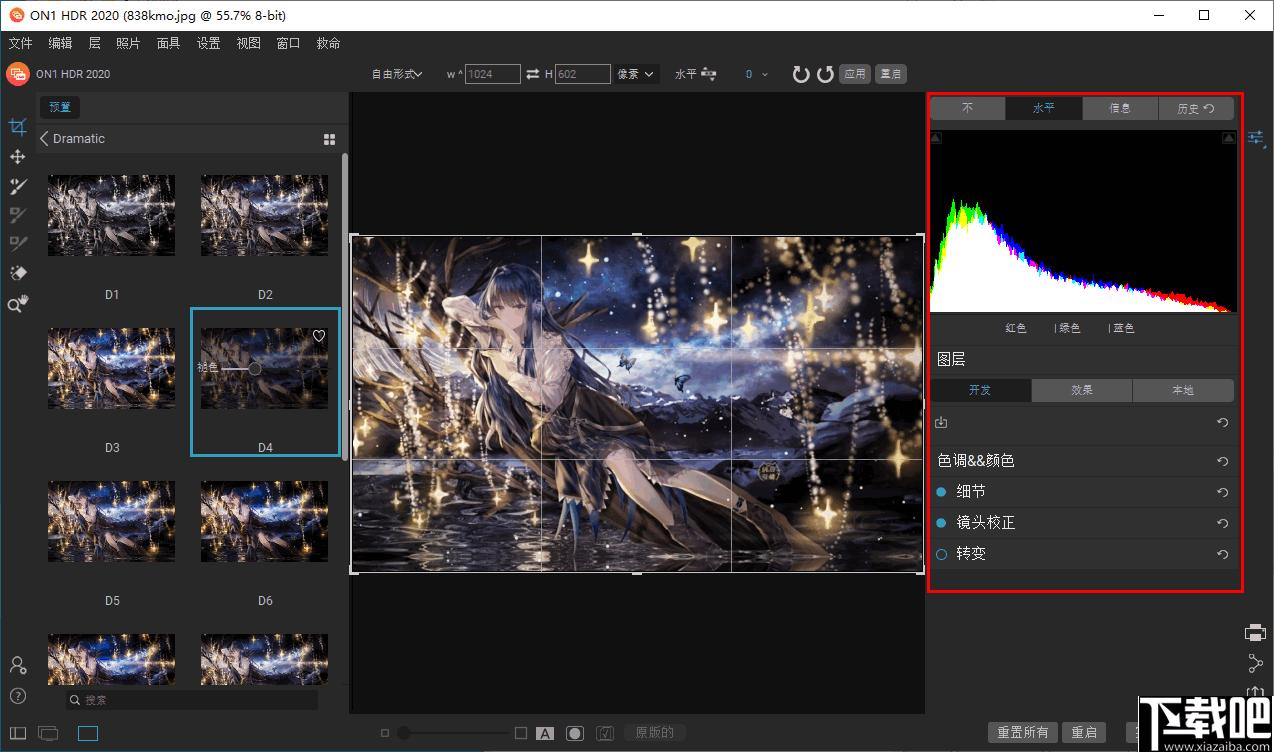Open the 文件 menu
The width and height of the screenshot is (1274, 752).
click(20, 43)
